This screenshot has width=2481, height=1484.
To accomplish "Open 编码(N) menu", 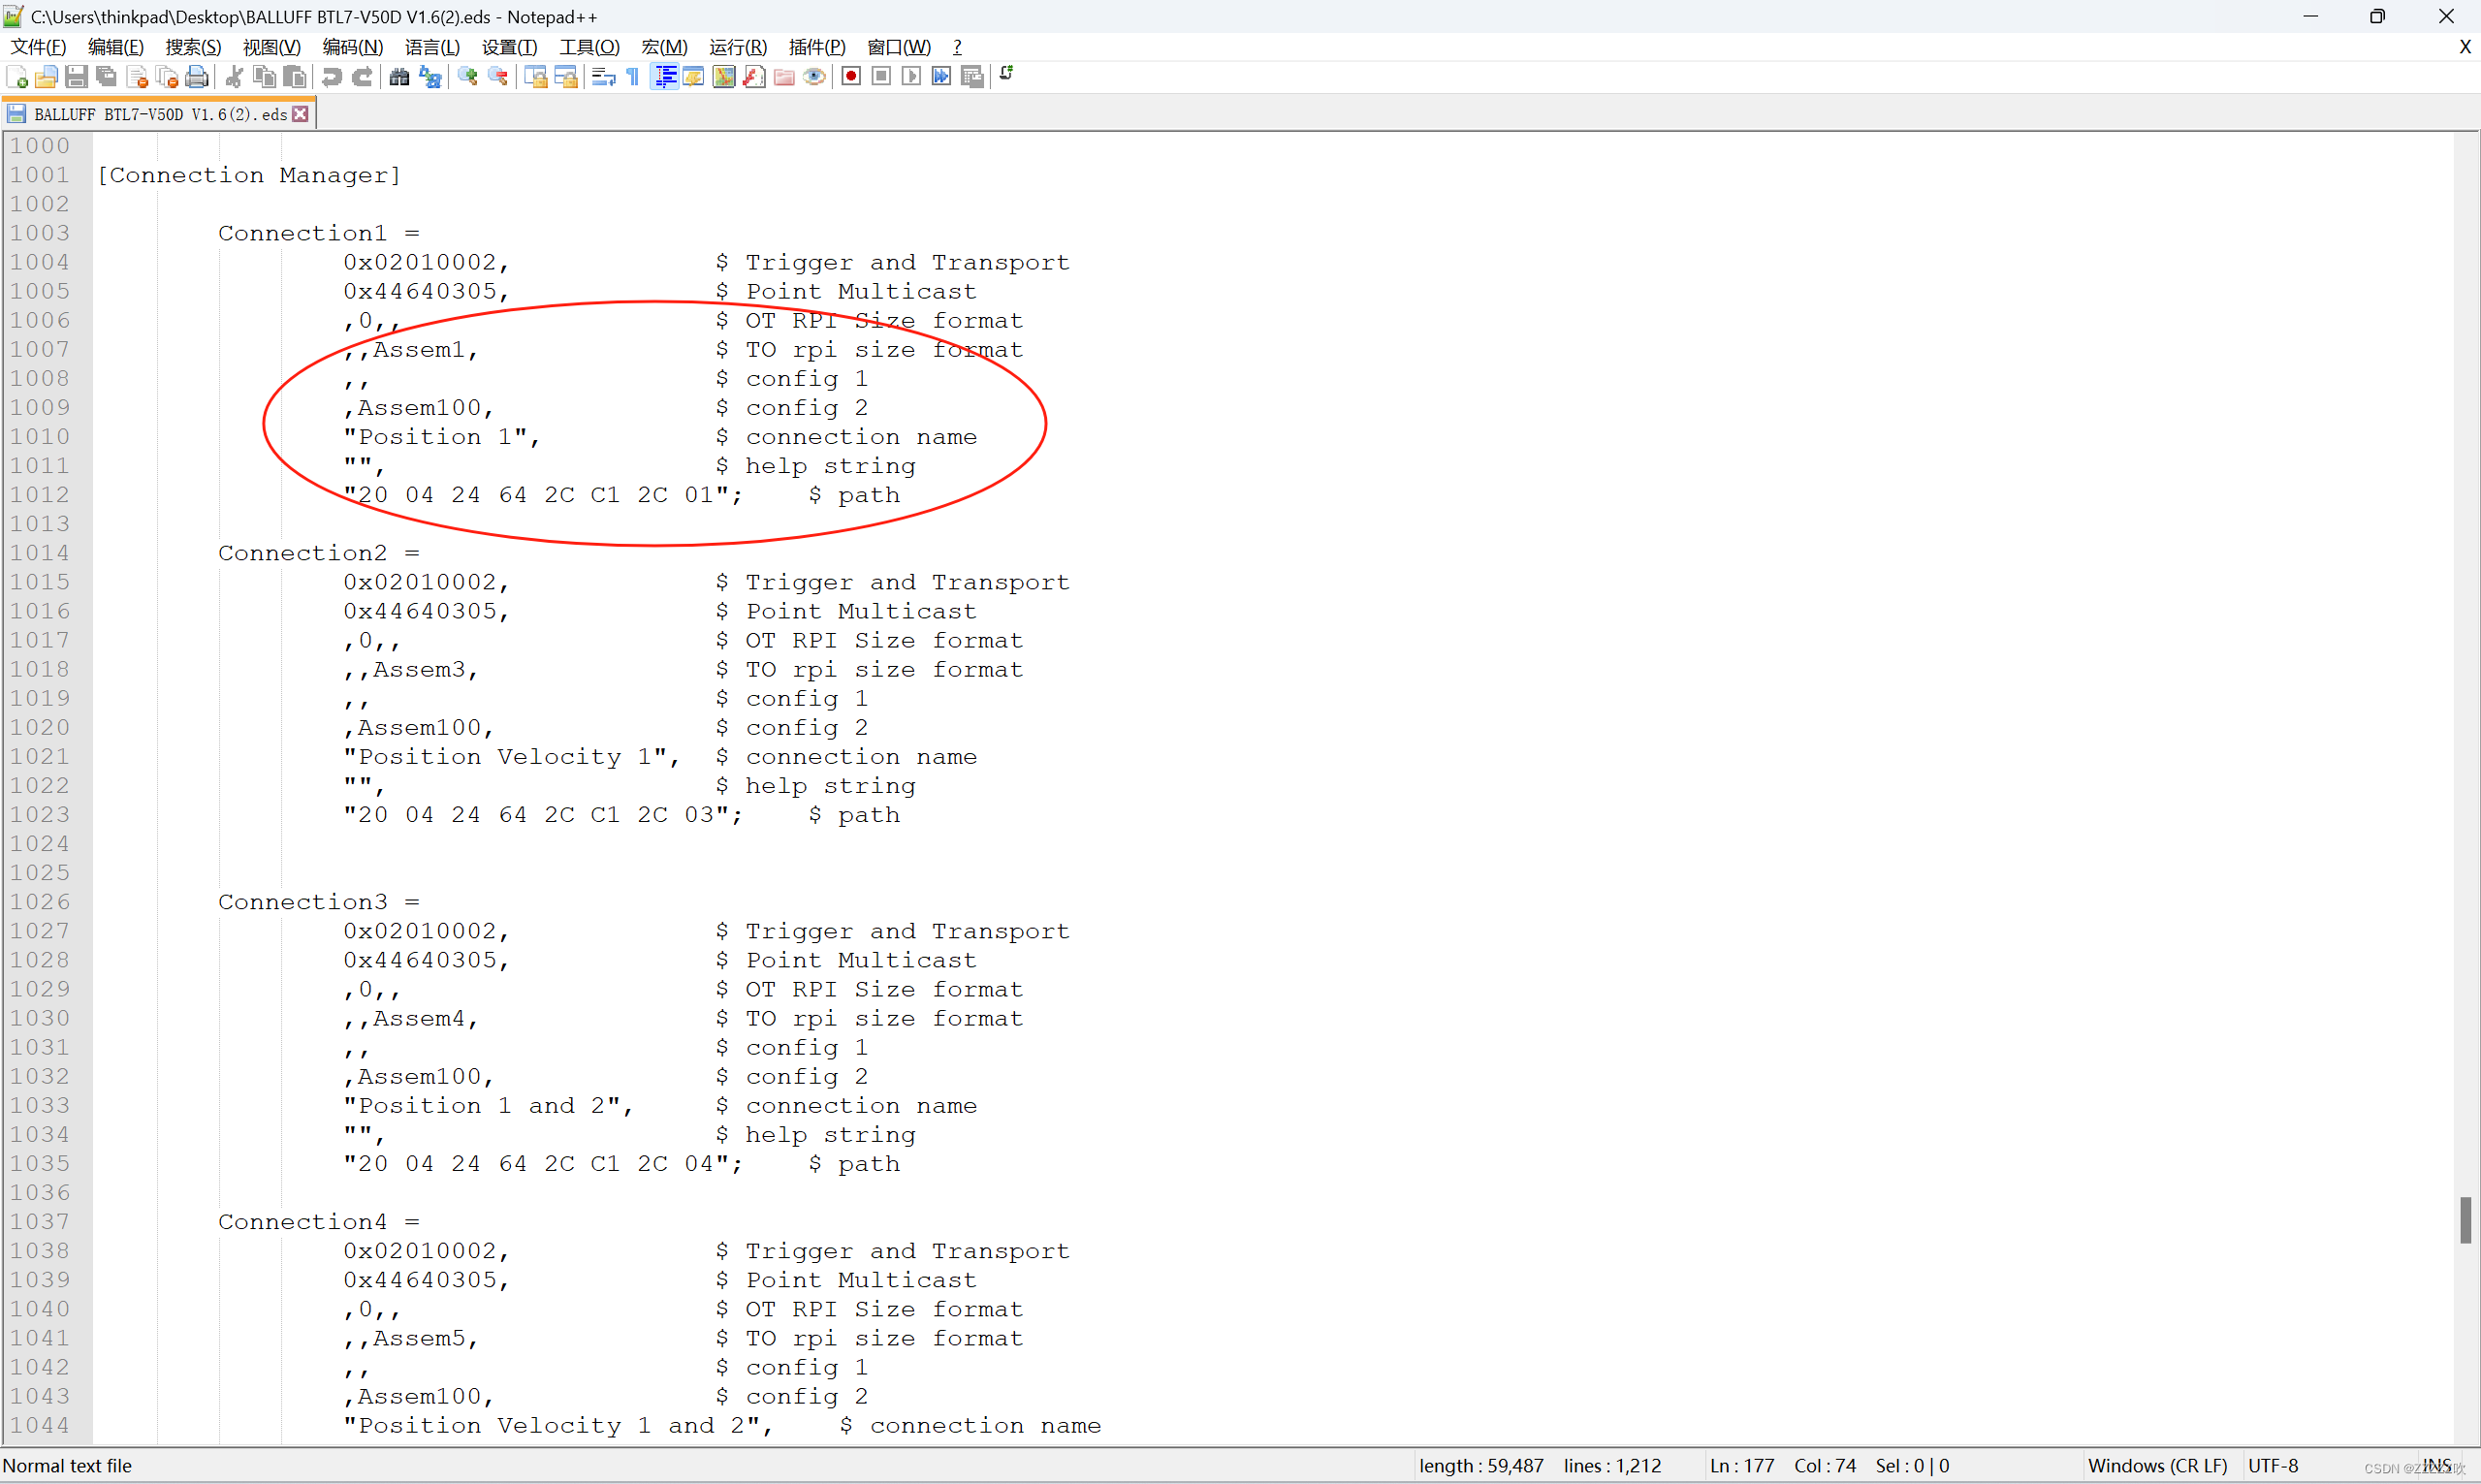I will click(353, 47).
